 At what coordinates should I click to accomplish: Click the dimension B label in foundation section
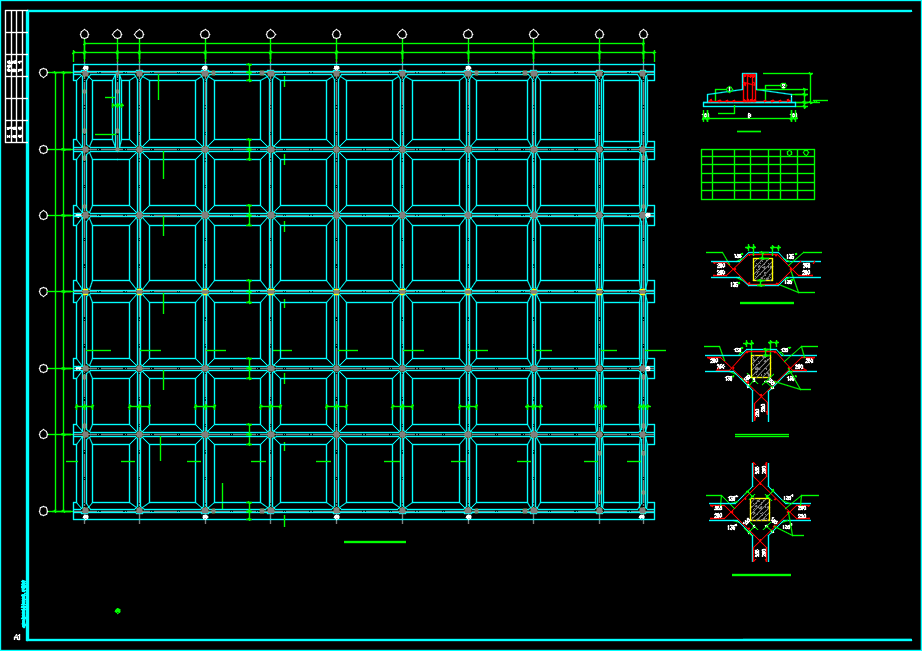click(x=749, y=116)
